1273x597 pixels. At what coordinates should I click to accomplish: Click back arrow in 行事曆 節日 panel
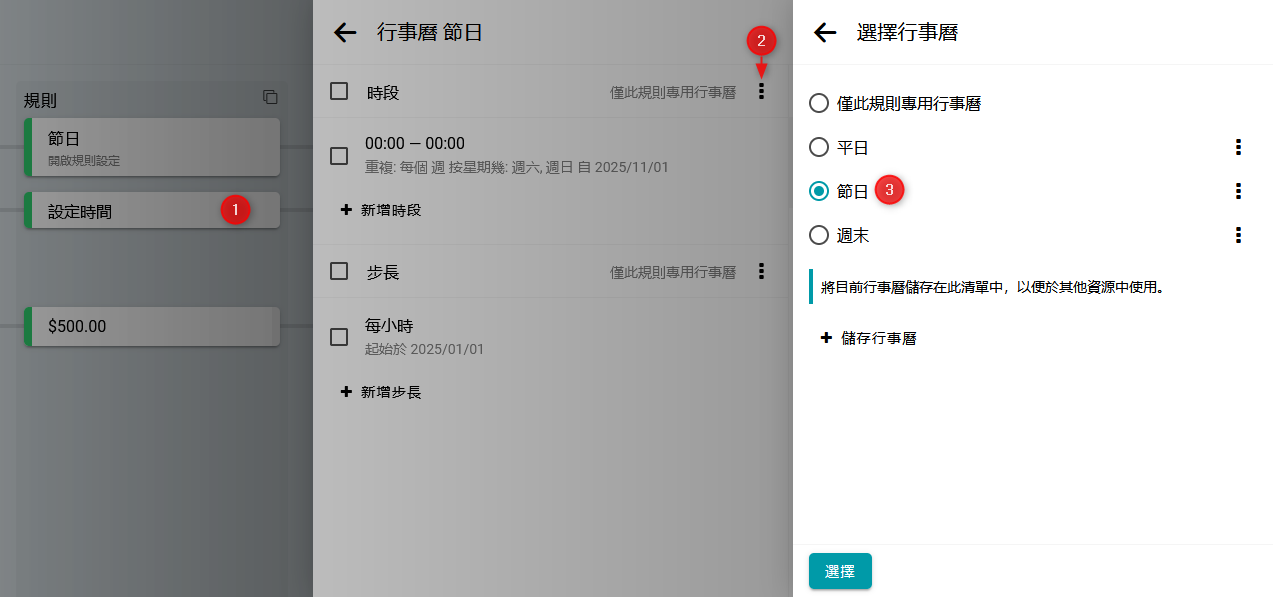tap(345, 33)
